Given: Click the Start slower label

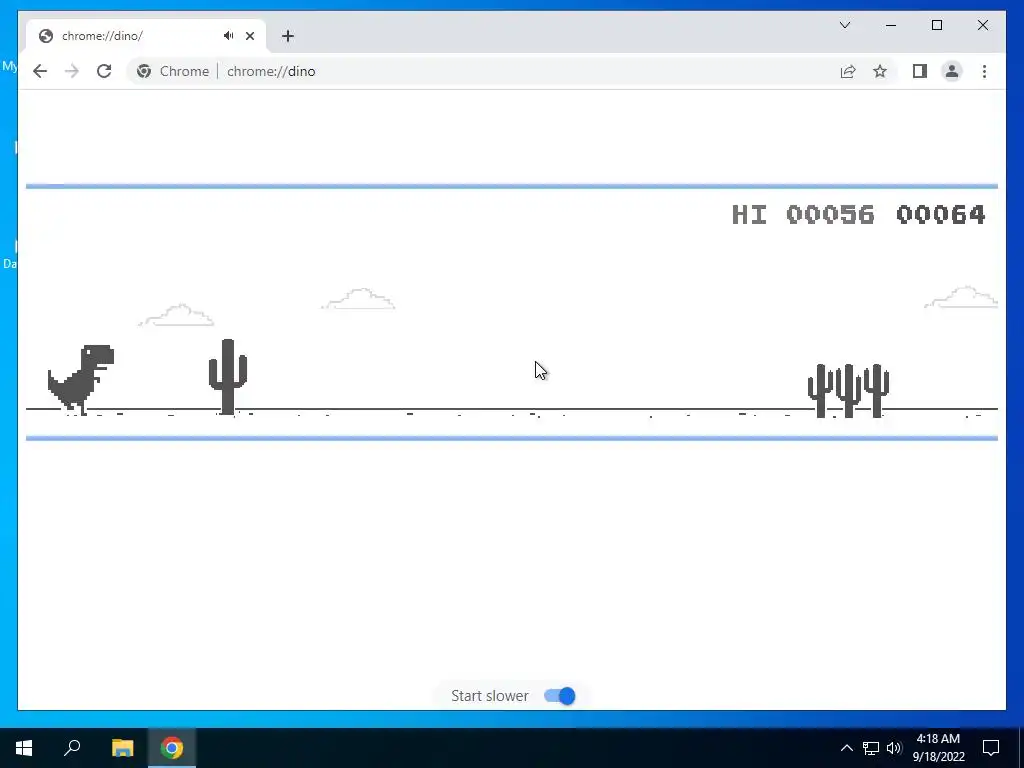Looking at the screenshot, I should [490, 696].
